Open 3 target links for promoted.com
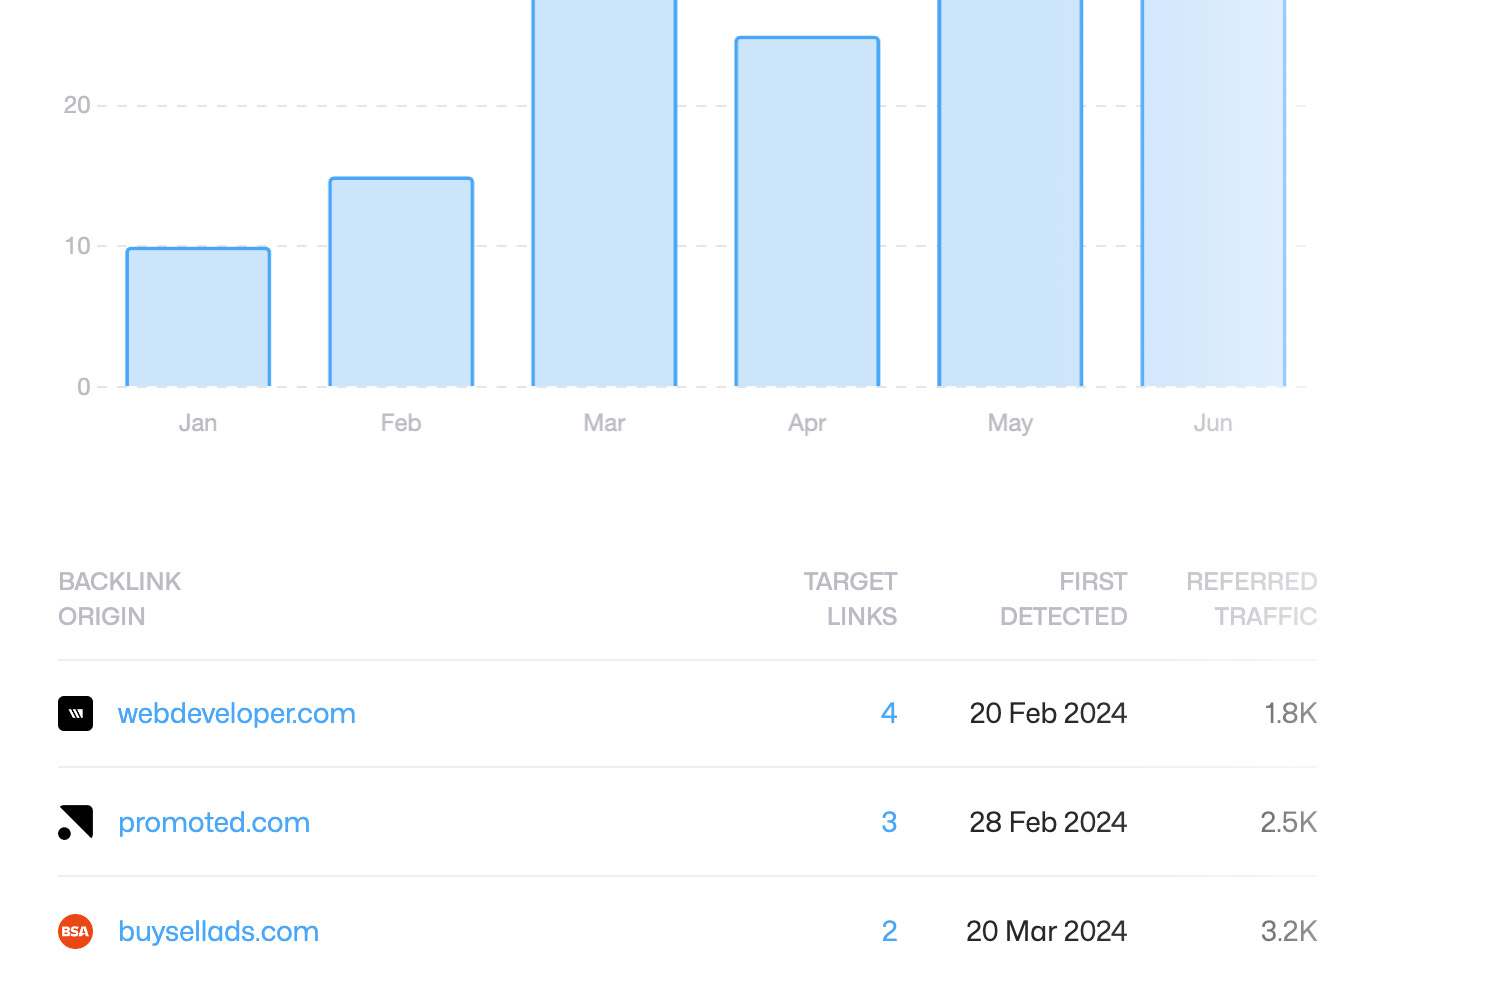 click(889, 822)
